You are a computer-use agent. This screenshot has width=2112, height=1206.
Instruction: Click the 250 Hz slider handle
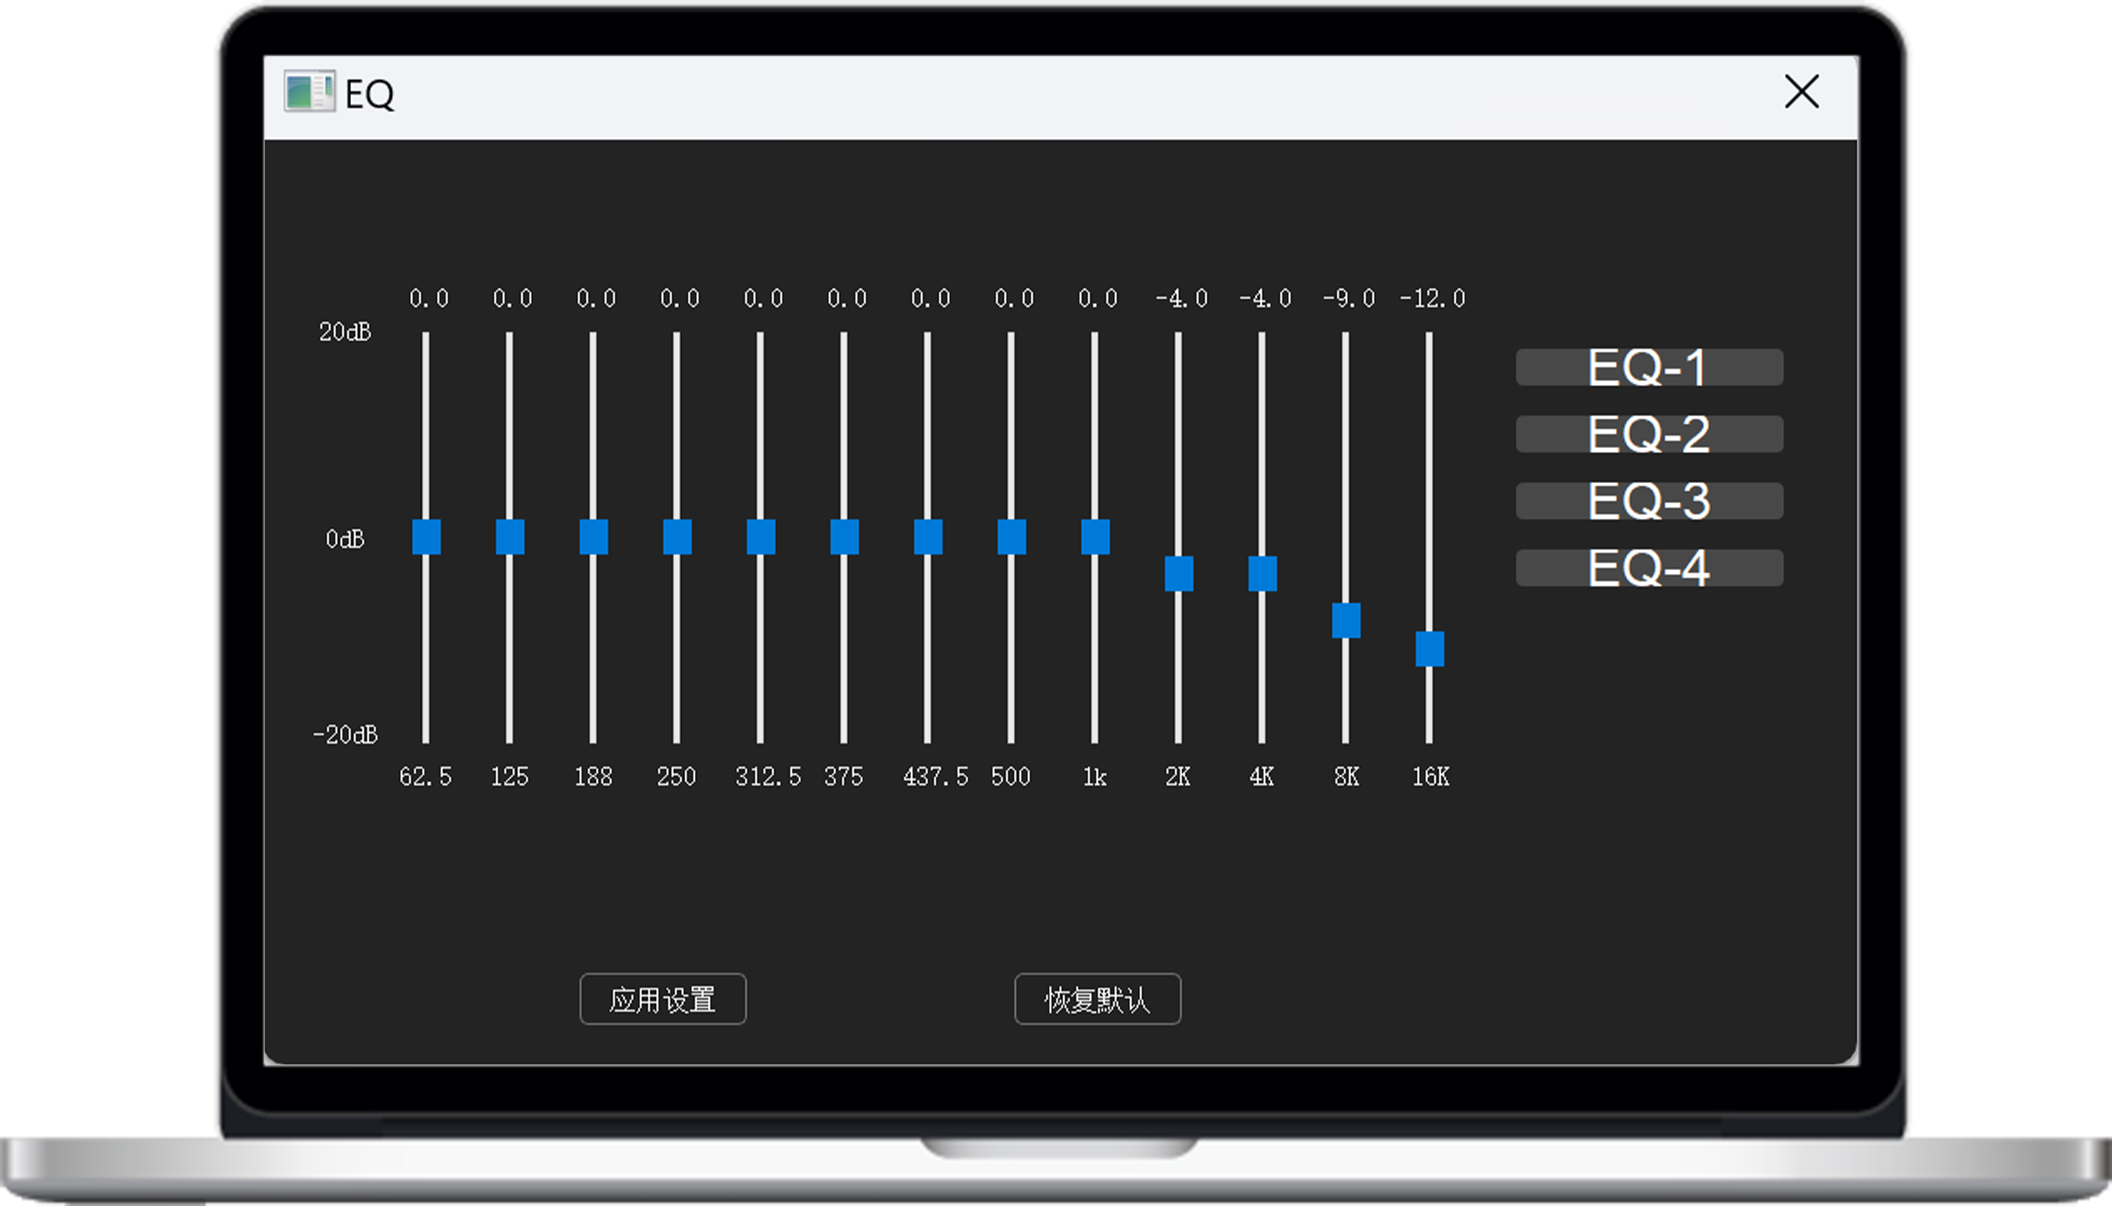point(677,537)
